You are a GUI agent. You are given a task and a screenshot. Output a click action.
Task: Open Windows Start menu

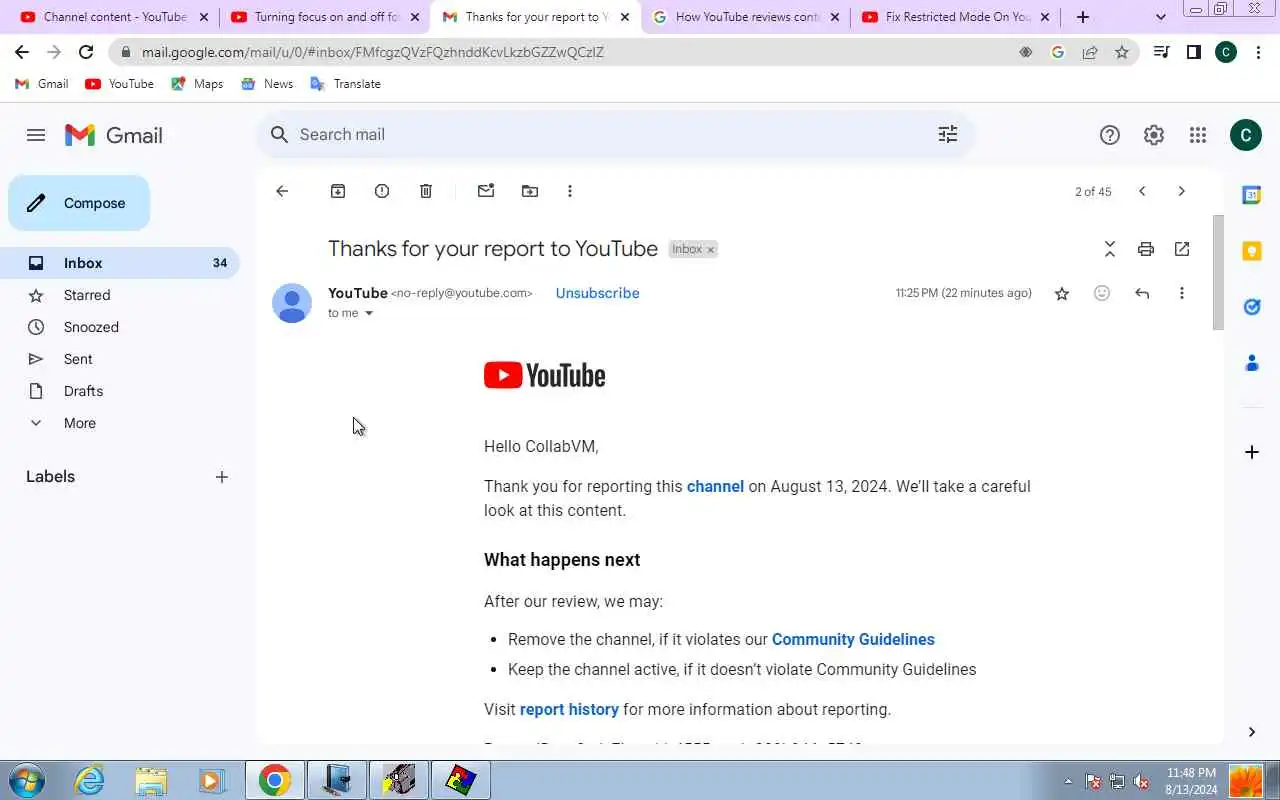pyautogui.click(x=25, y=780)
